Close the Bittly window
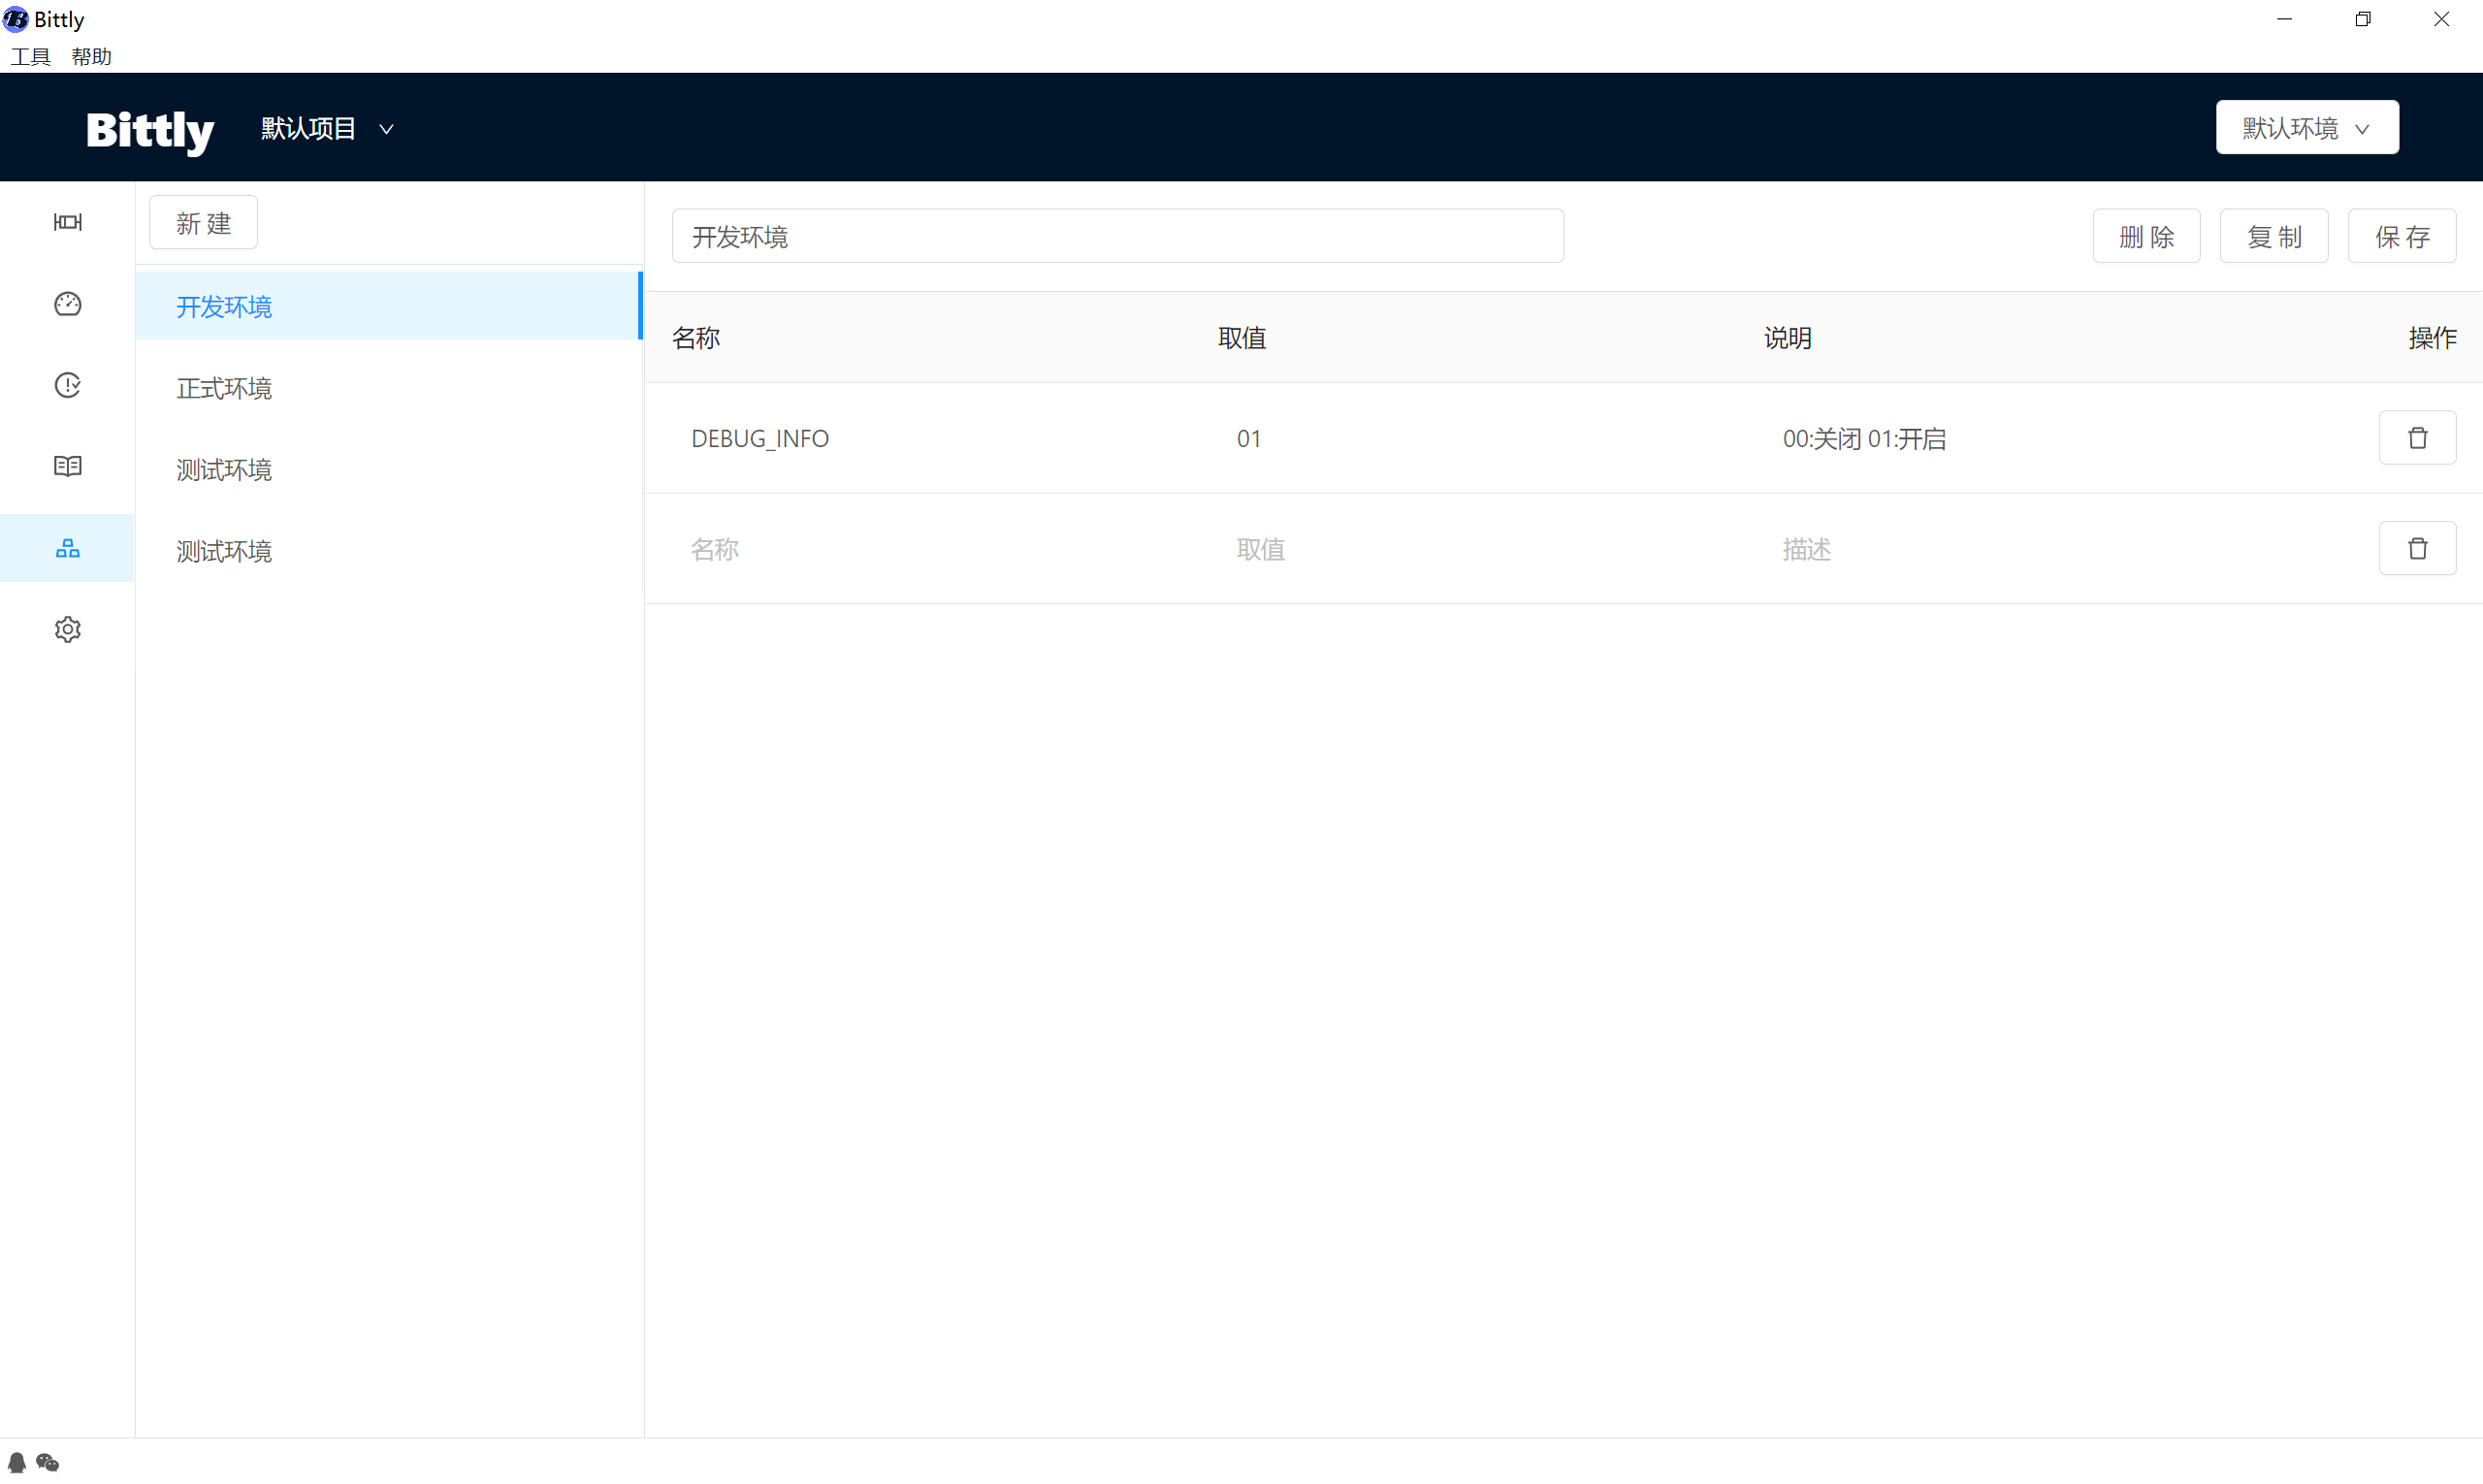The height and width of the screenshot is (1484, 2483). click(2441, 19)
